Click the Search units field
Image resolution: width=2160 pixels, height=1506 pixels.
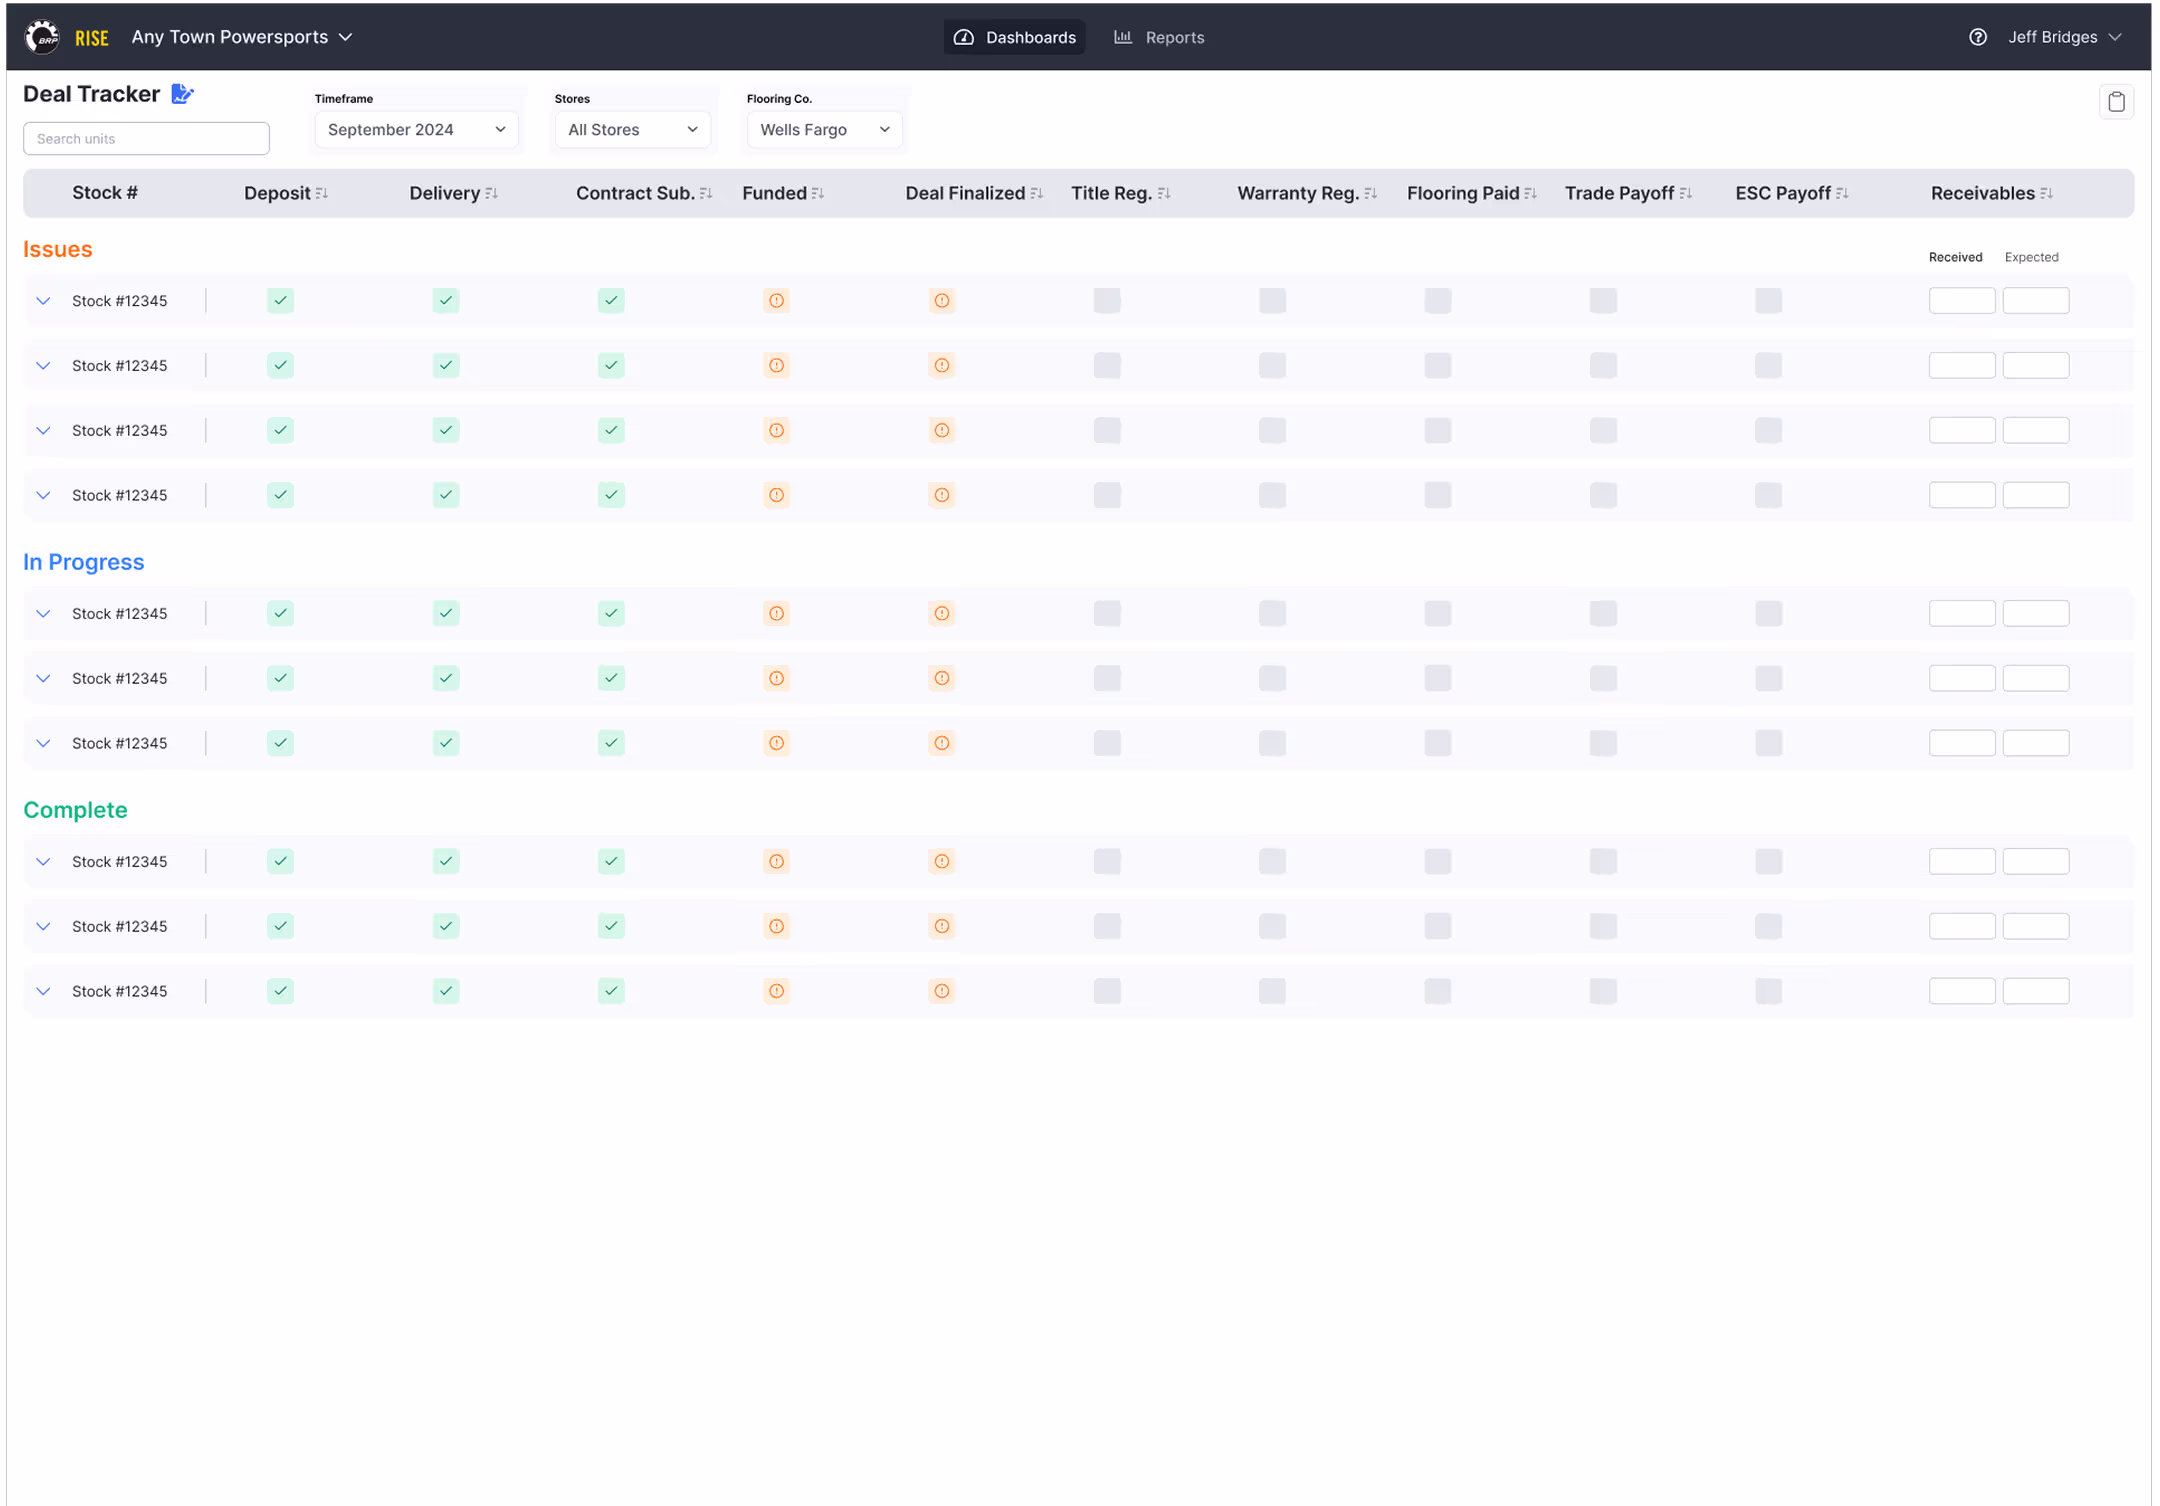point(146,139)
